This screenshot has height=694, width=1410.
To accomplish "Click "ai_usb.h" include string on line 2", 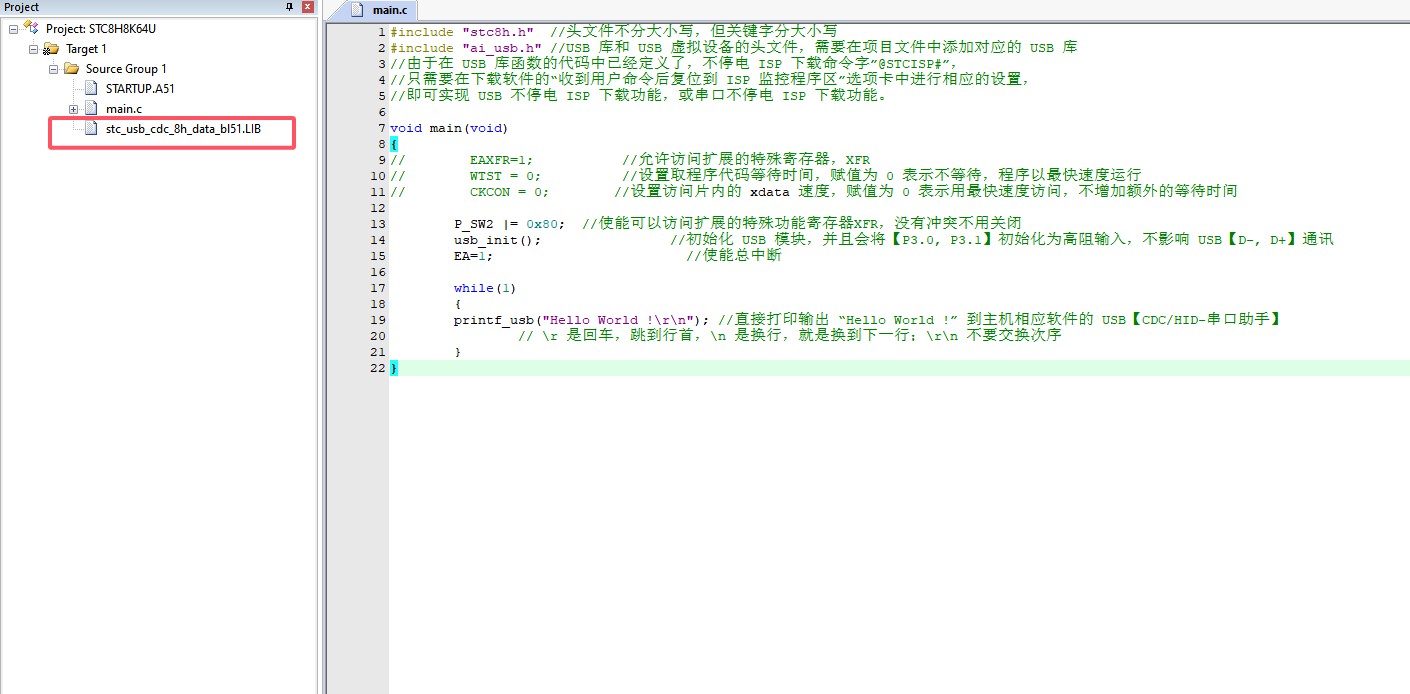I will 502,48.
